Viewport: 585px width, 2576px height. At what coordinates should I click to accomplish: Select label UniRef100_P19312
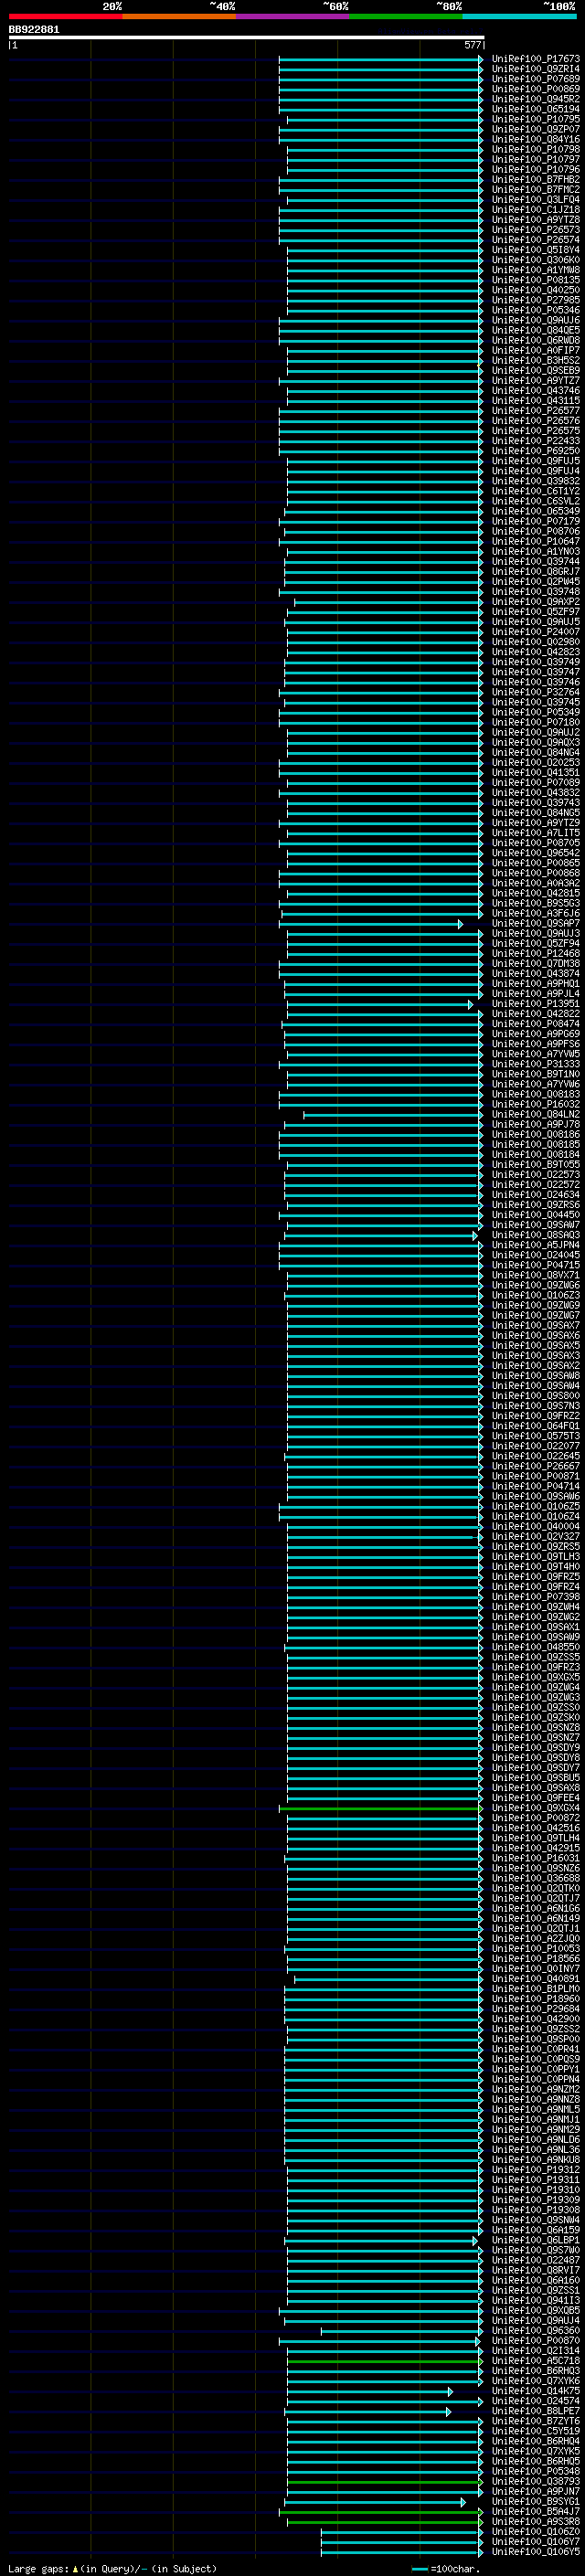(x=536, y=2170)
